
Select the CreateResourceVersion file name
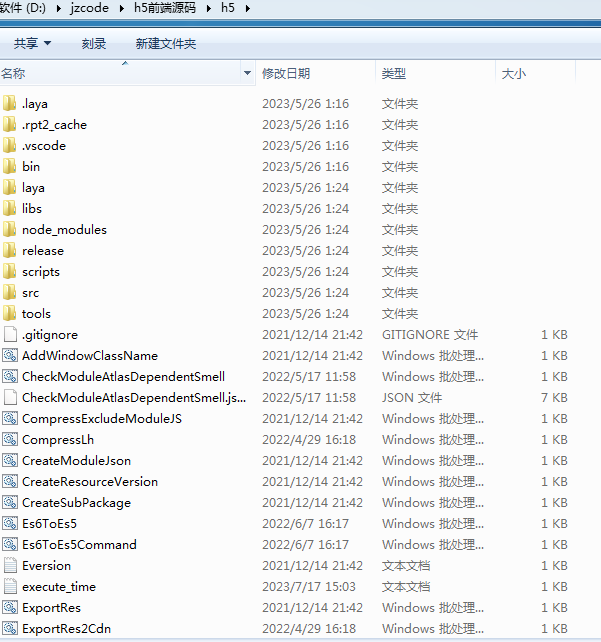point(90,482)
